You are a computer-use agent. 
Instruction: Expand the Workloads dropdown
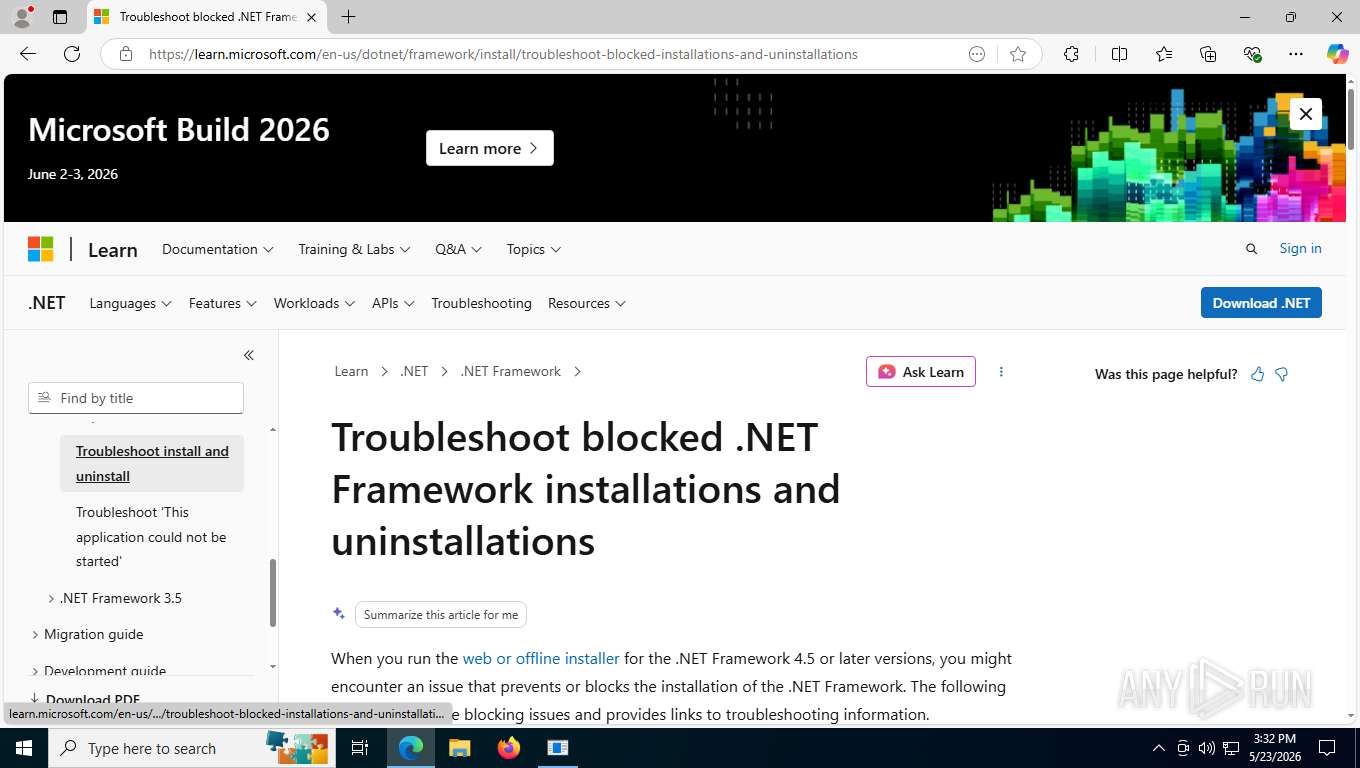pyautogui.click(x=314, y=303)
